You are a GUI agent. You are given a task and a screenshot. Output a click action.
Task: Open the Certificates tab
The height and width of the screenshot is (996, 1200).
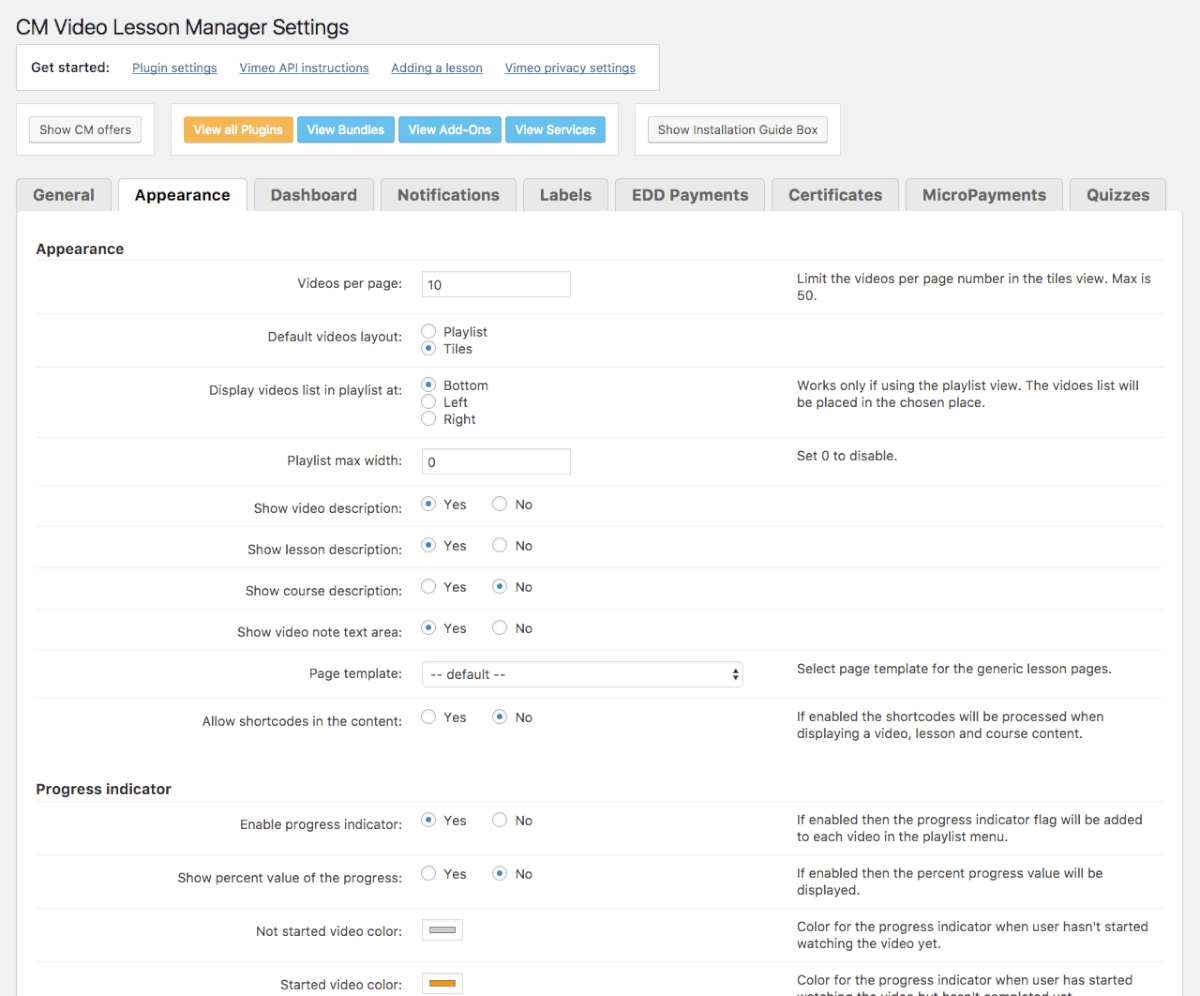(835, 195)
